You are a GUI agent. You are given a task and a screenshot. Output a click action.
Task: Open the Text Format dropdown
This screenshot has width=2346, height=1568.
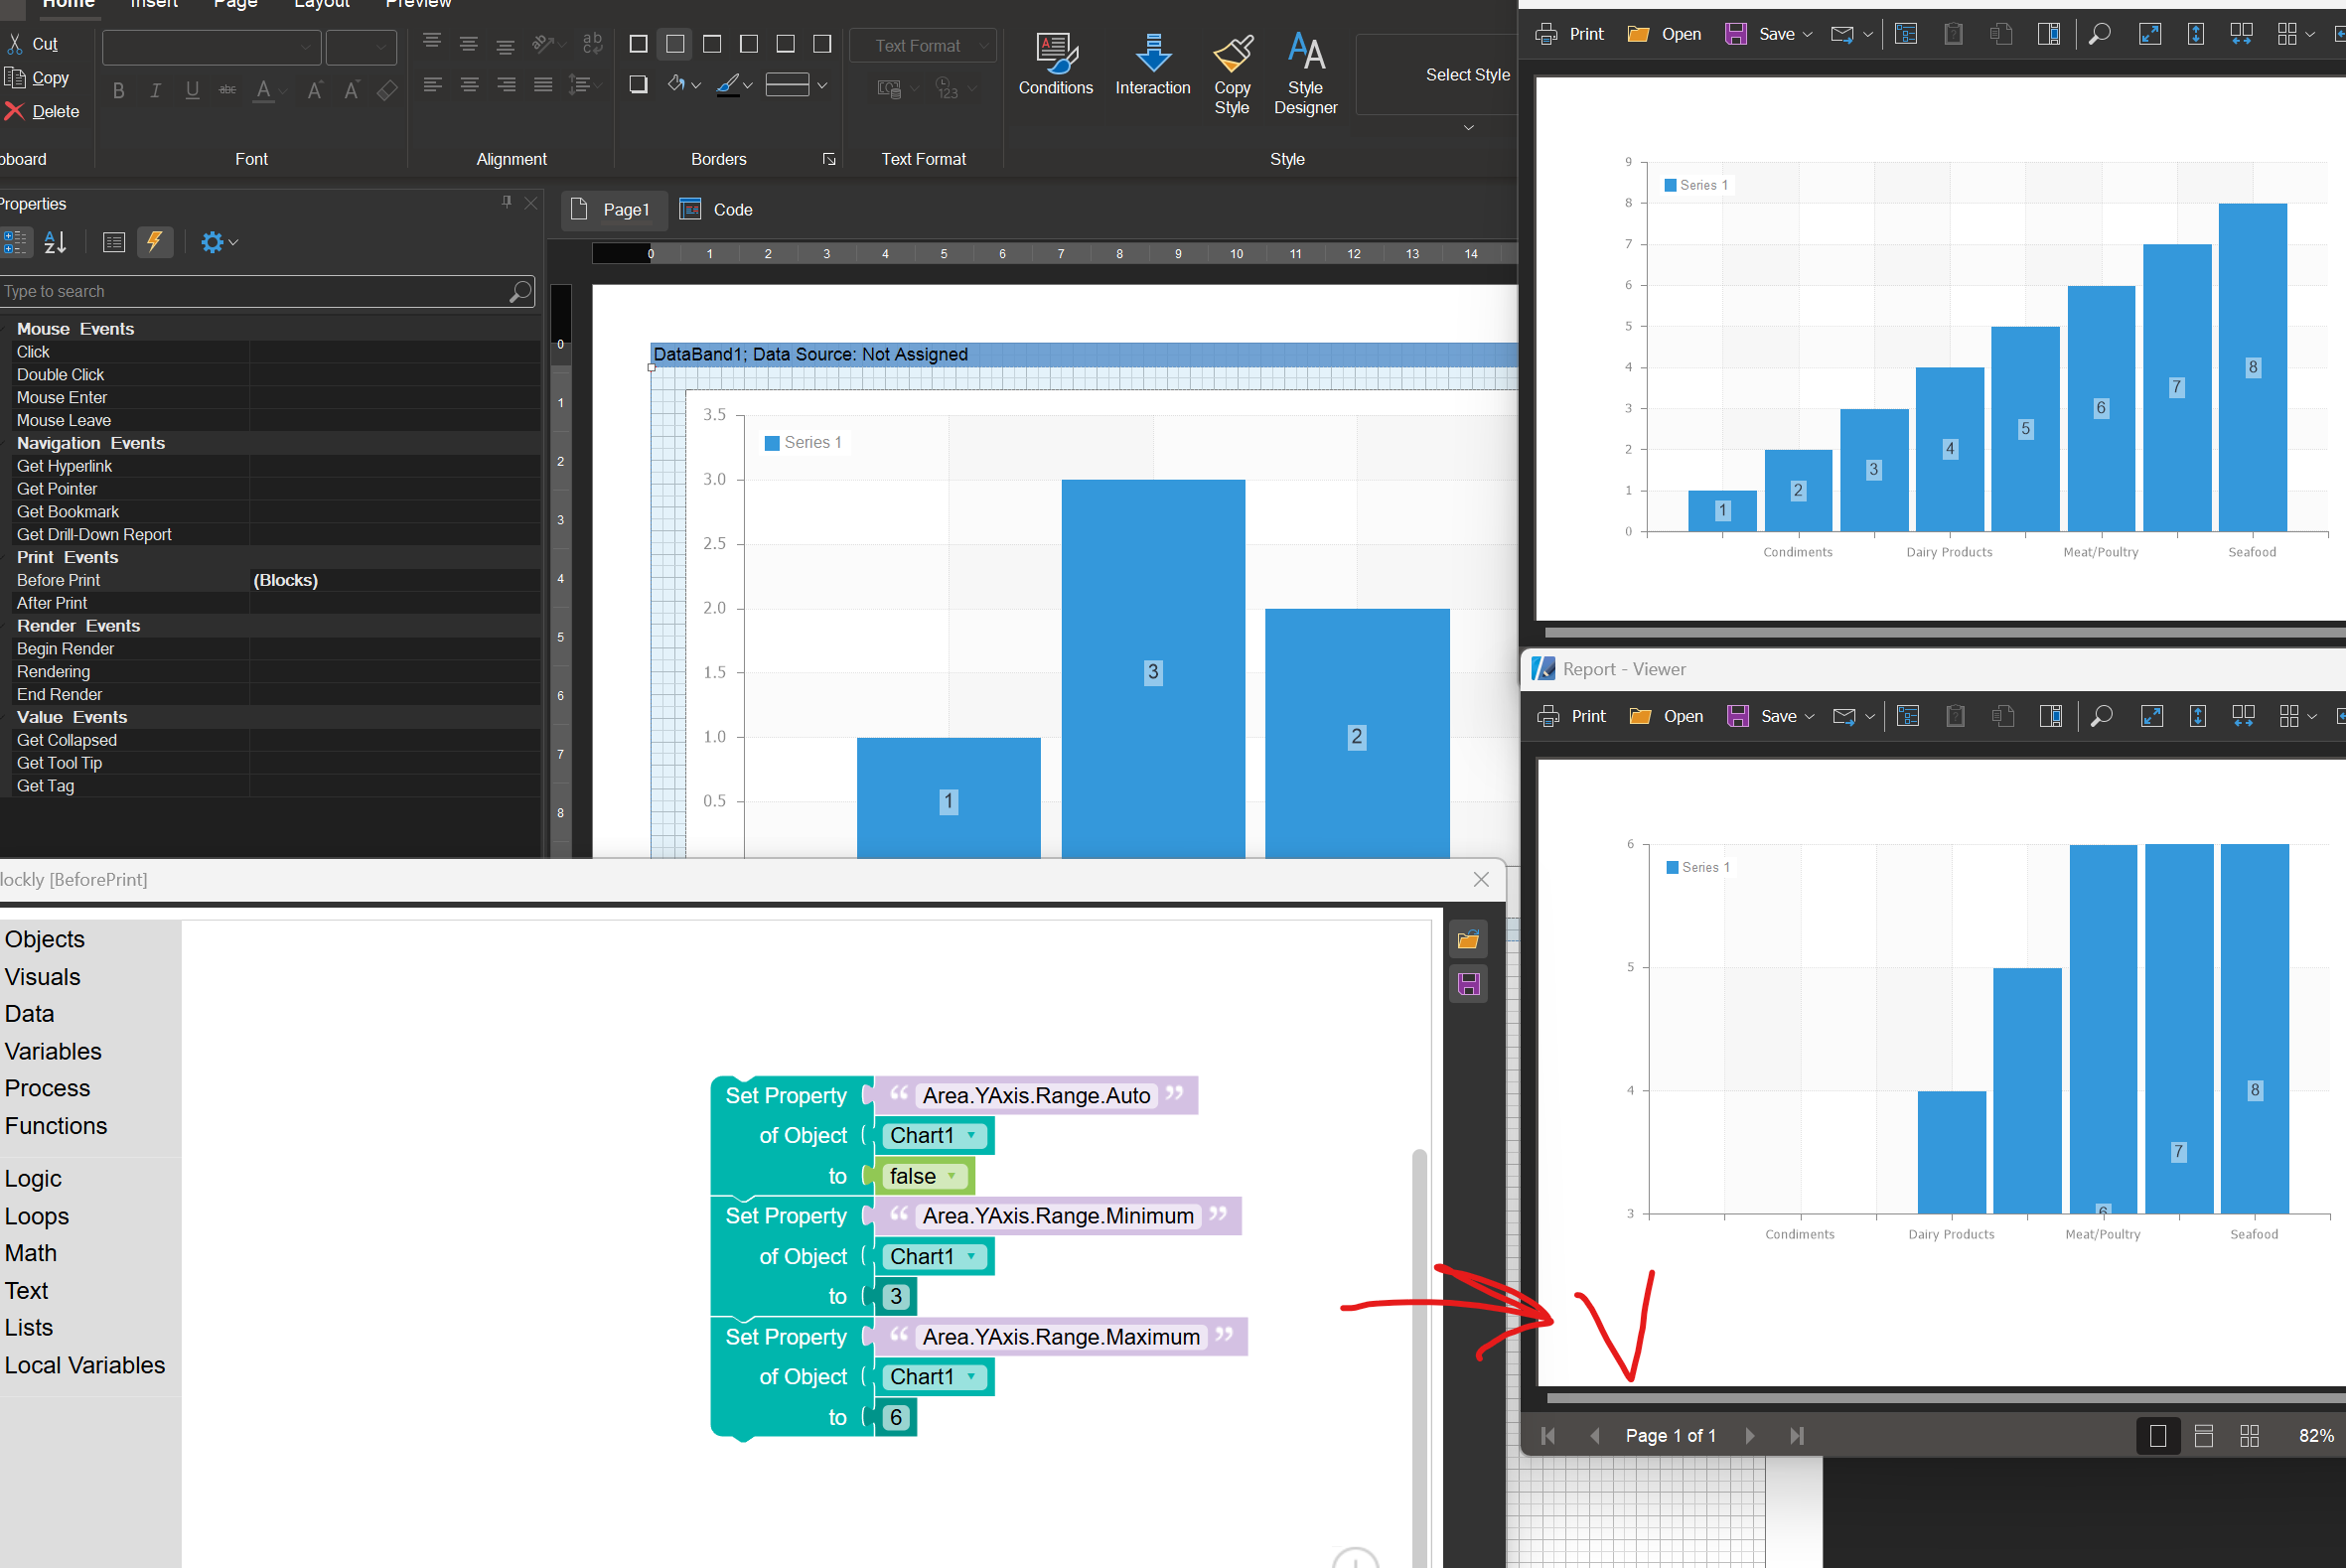click(x=923, y=46)
